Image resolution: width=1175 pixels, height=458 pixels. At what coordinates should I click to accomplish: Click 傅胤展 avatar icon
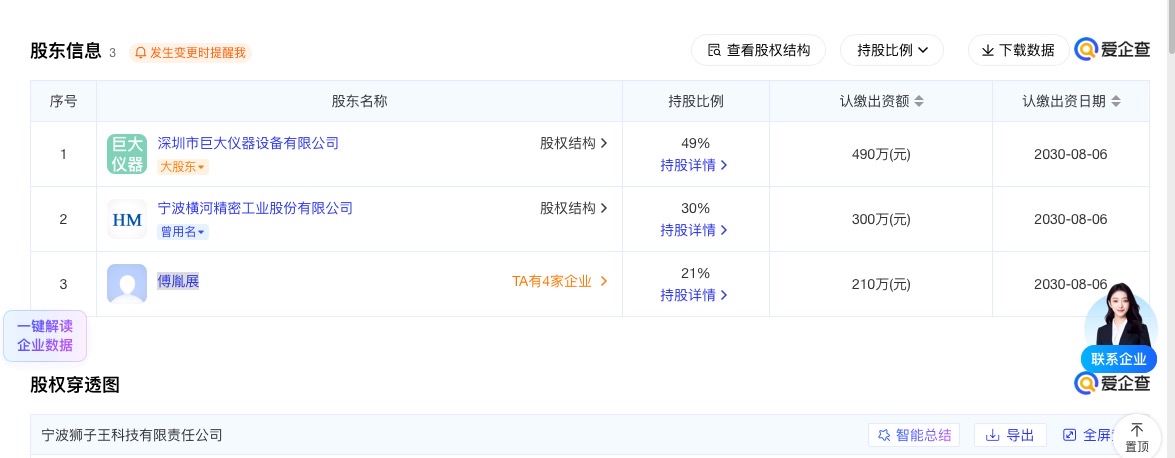point(127,283)
